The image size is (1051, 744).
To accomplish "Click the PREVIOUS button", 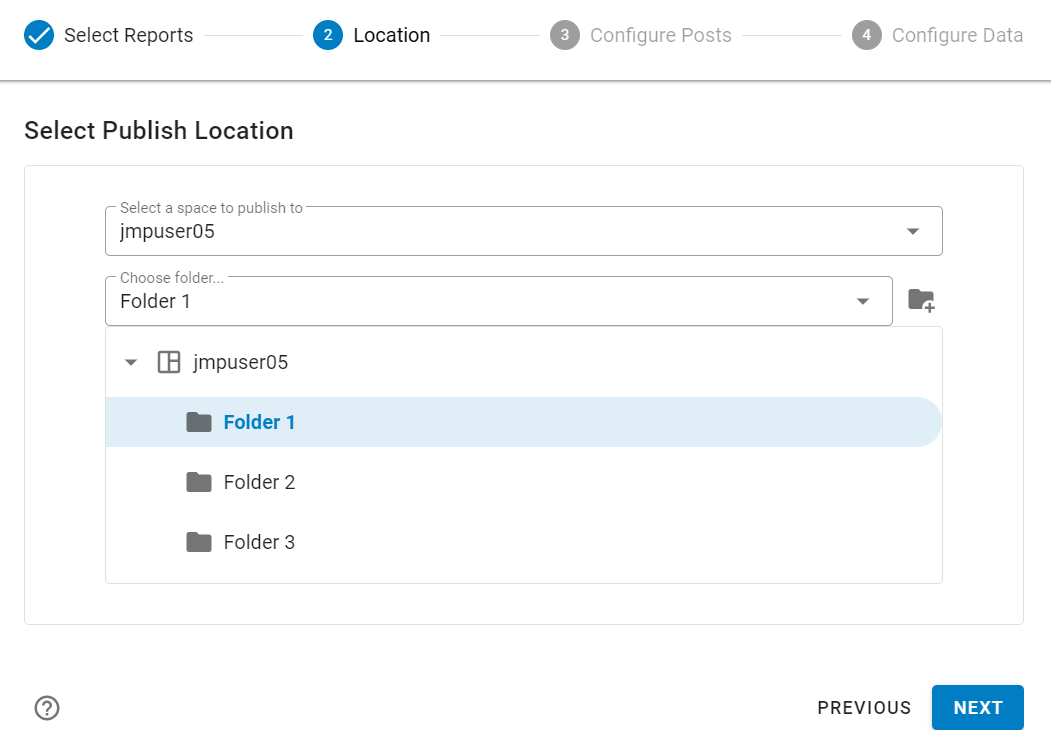I will [x=864, y=707].
